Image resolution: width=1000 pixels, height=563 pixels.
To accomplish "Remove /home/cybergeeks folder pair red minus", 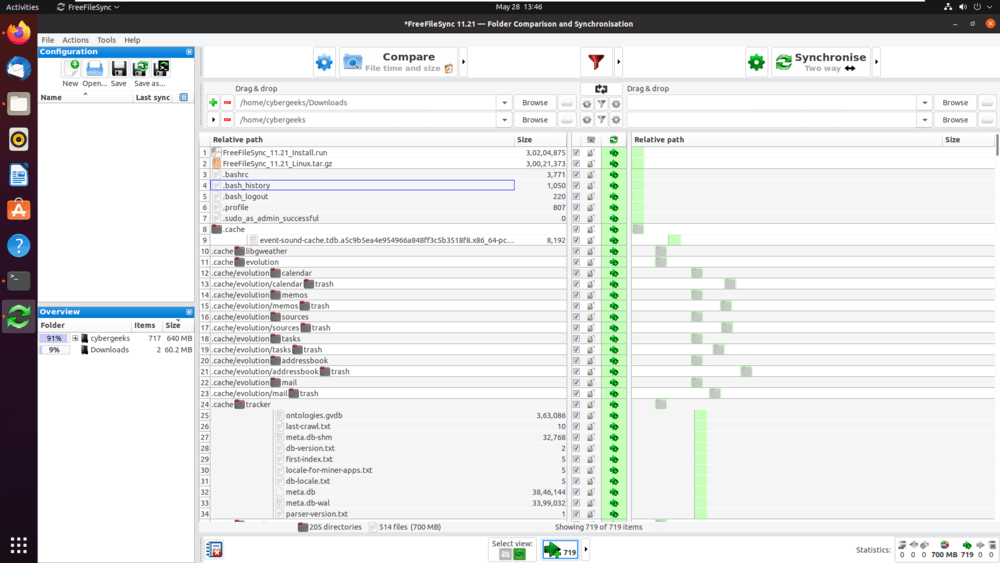I will (x=227, y=120).
